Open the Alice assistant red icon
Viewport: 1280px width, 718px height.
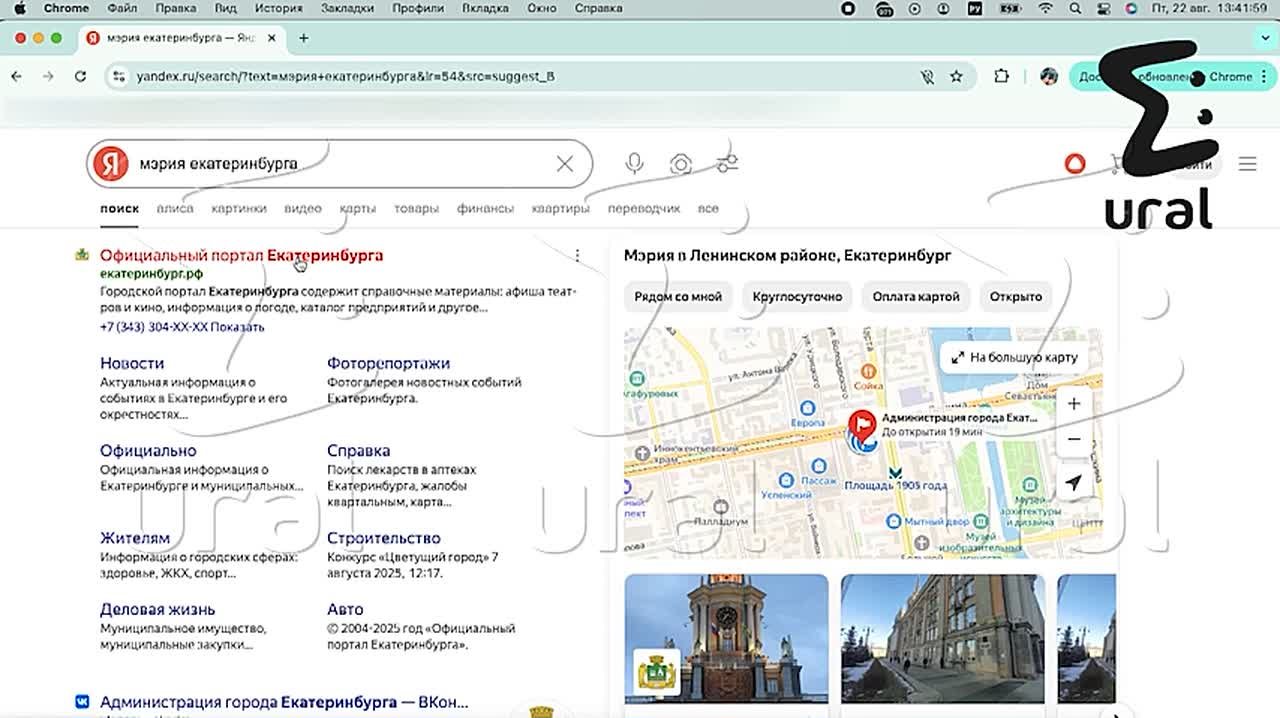coord(1075,164)
